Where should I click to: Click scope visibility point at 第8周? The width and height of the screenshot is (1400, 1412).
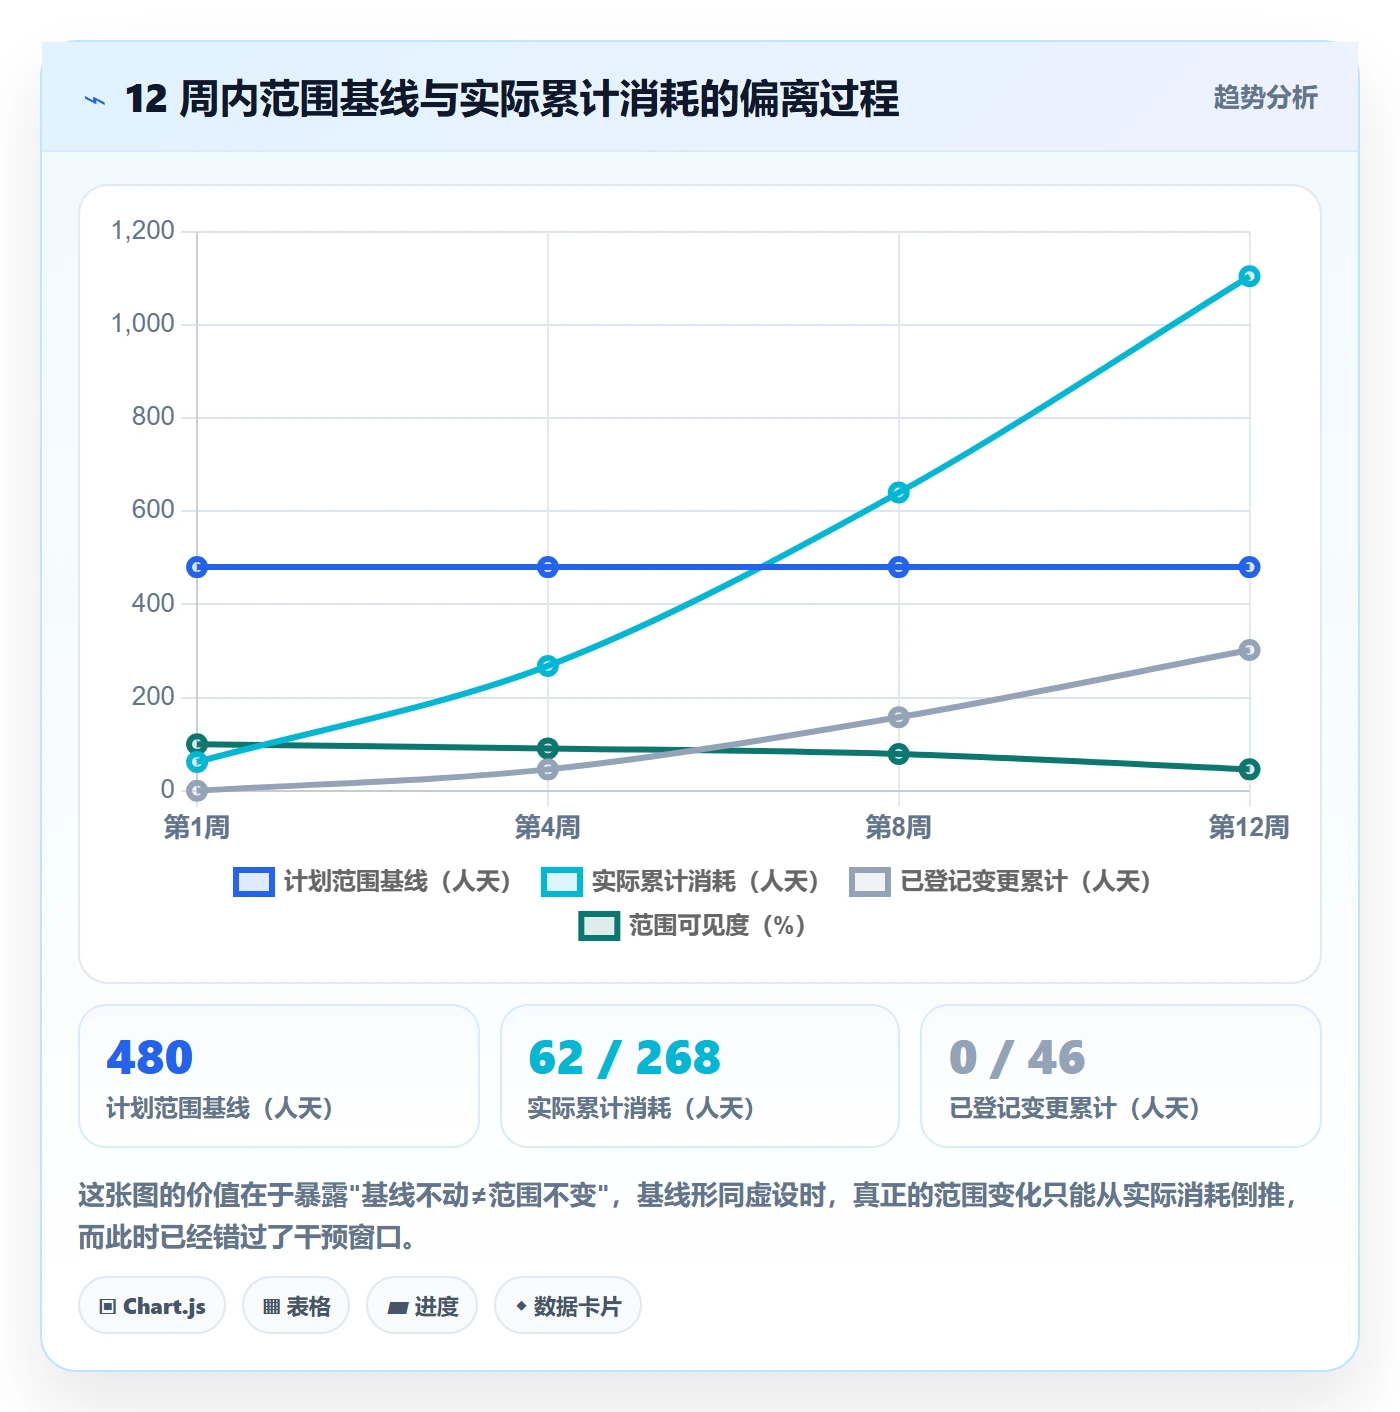click(898, 753)
